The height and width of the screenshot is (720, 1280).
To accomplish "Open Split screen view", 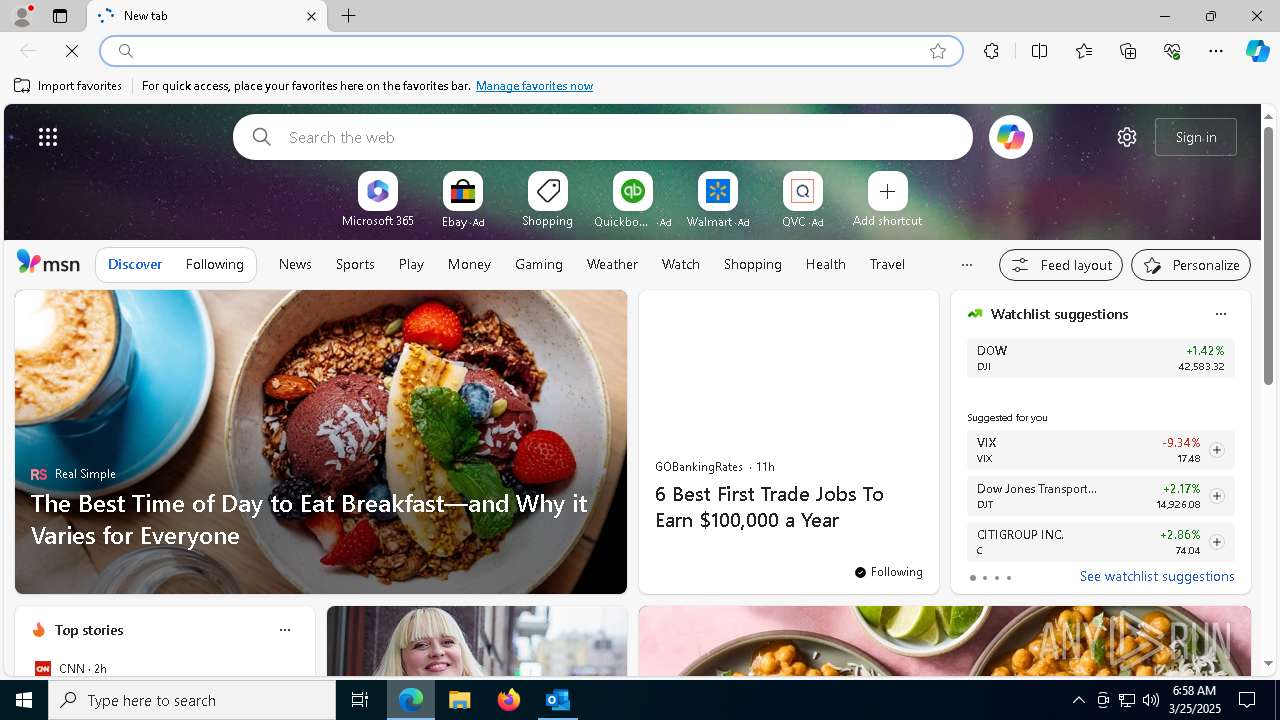I will (1039, 51).
